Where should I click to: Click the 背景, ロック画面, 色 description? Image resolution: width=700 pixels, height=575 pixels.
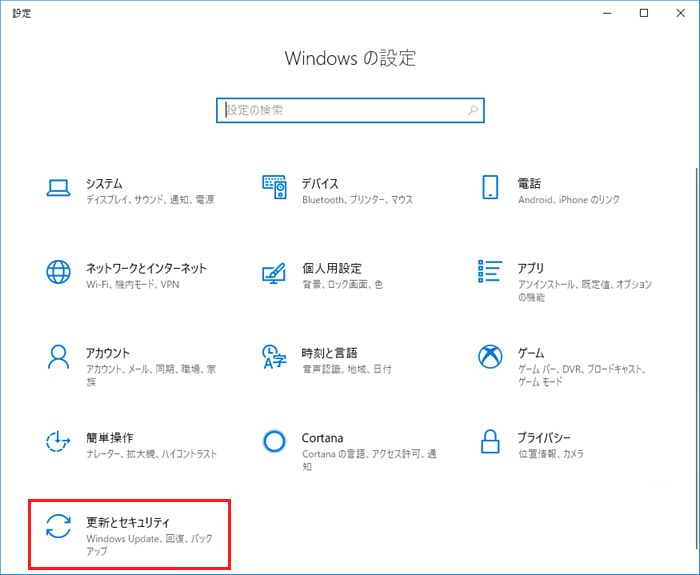343,284
